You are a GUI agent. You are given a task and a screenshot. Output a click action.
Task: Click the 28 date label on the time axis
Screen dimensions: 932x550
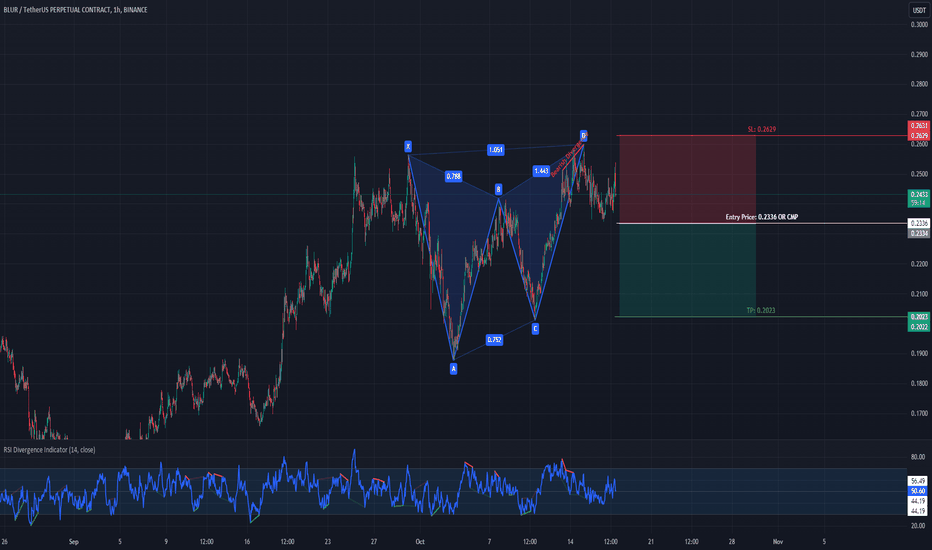tap(732, 542)
